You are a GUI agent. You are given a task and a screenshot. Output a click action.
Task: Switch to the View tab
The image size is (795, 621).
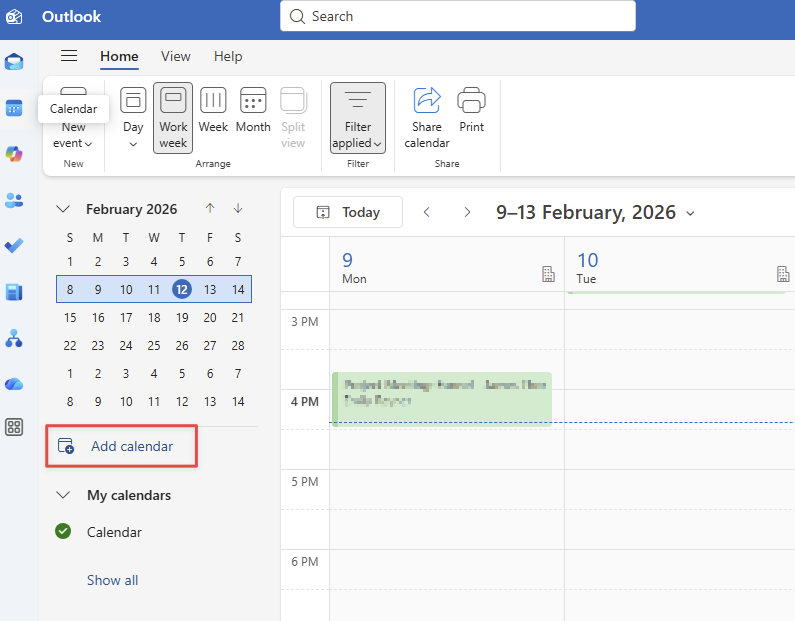pyautogui.click(x=176, y=56)
